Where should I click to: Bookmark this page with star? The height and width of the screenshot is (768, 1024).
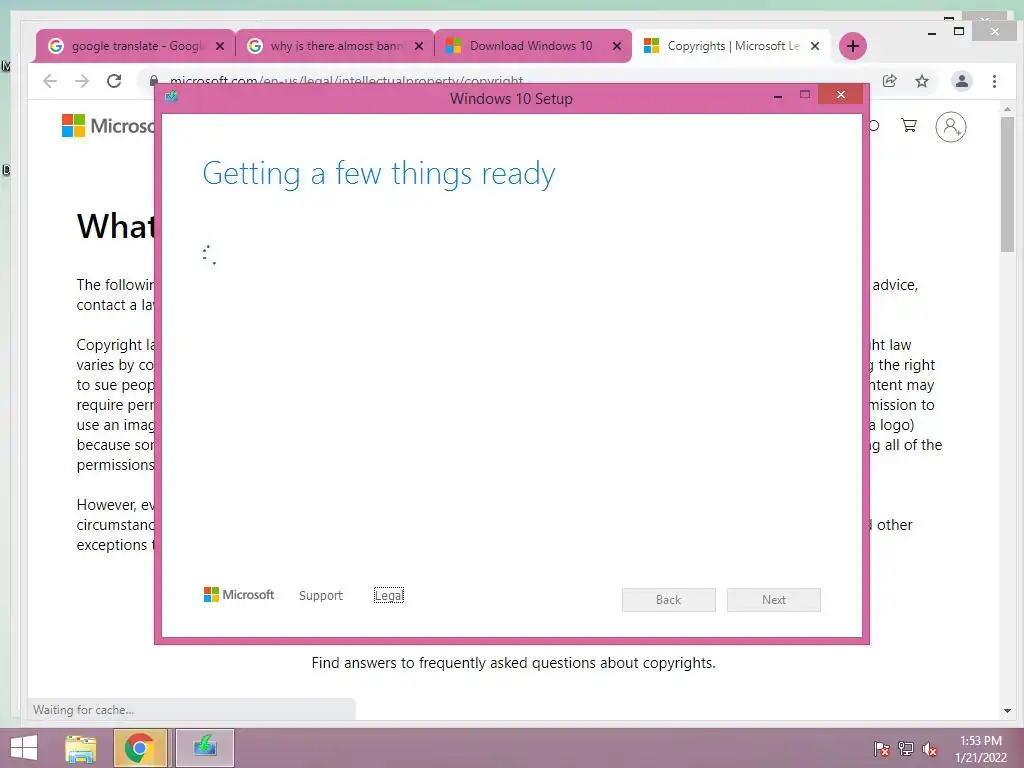921,81
